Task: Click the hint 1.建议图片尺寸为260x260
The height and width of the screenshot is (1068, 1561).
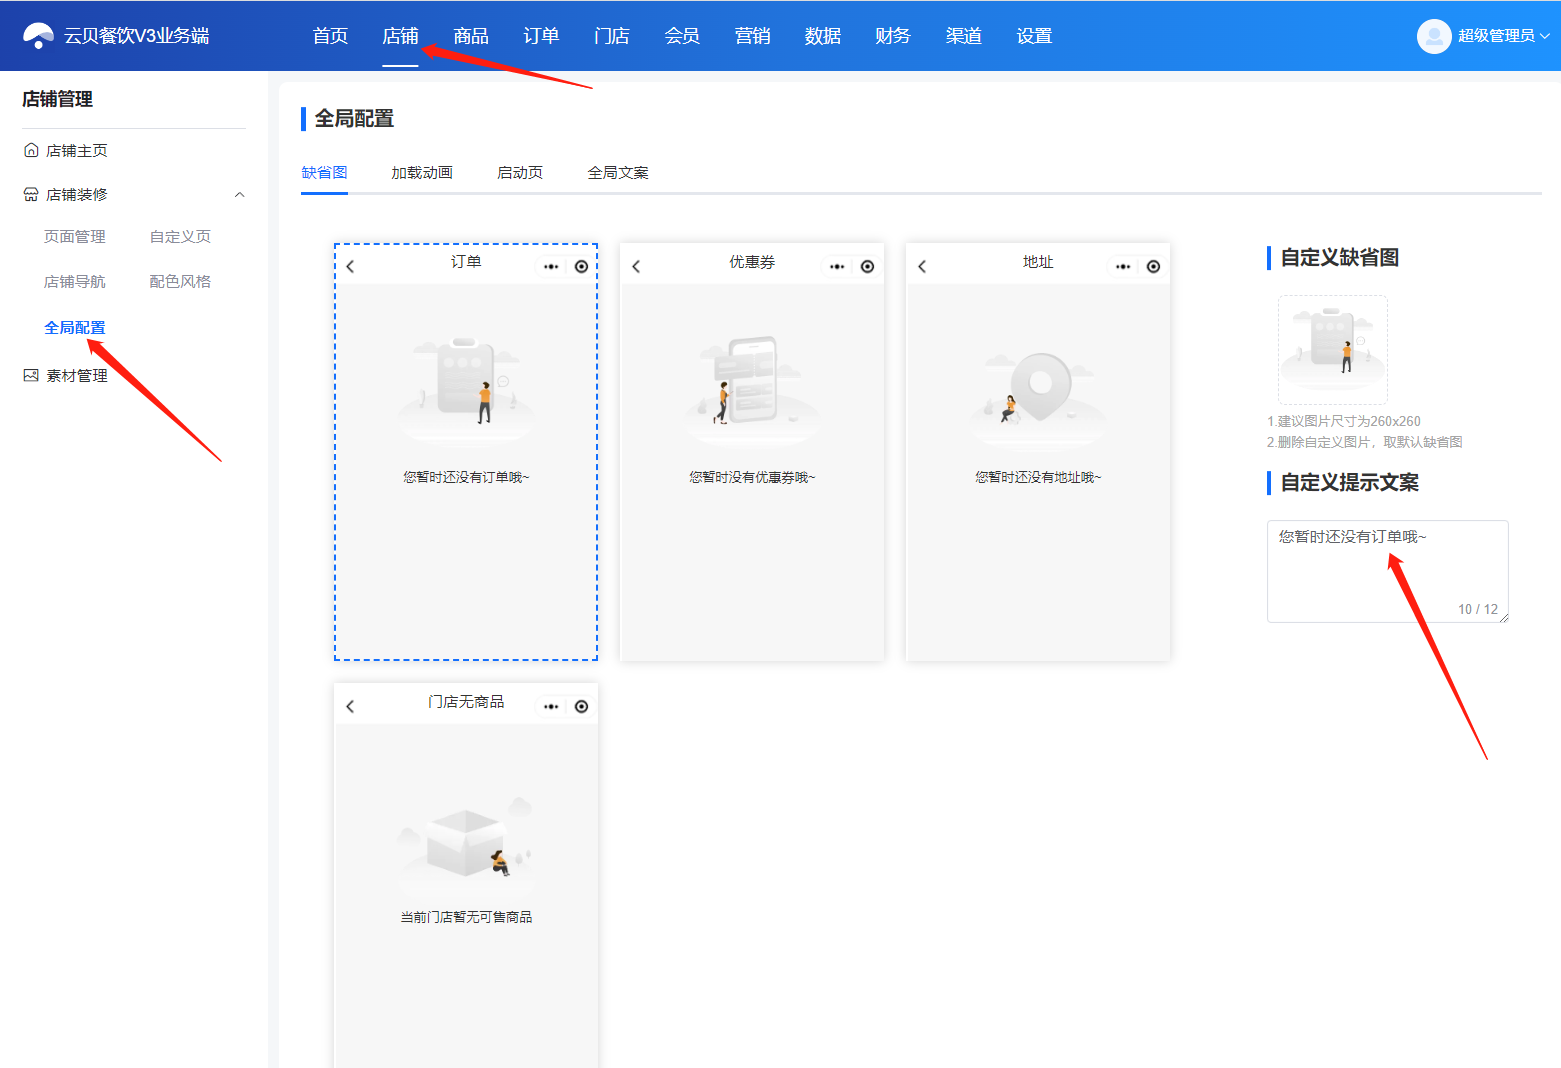Action: click(x=1344, y=421)
